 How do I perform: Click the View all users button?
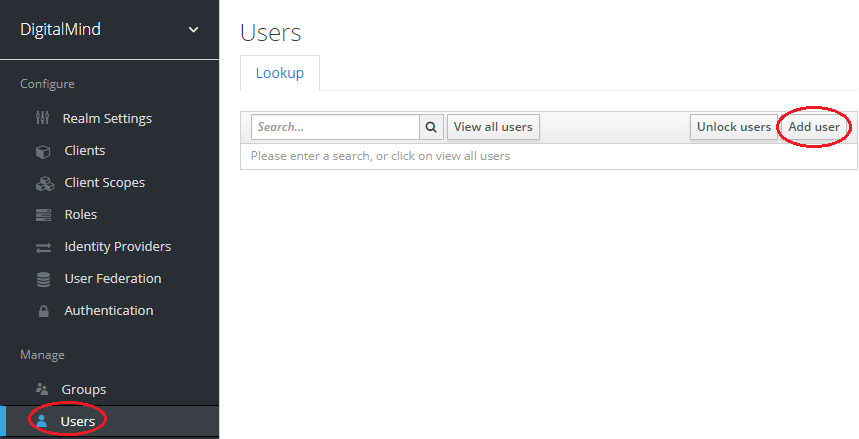493,127
